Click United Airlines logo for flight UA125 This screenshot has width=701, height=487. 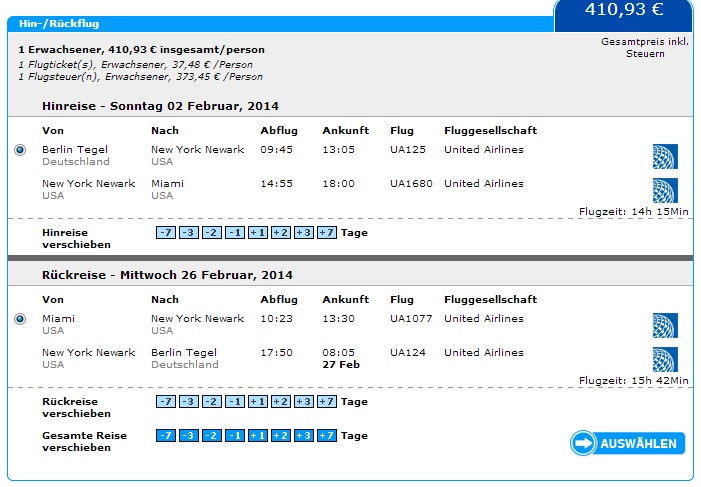click(665, 157)
